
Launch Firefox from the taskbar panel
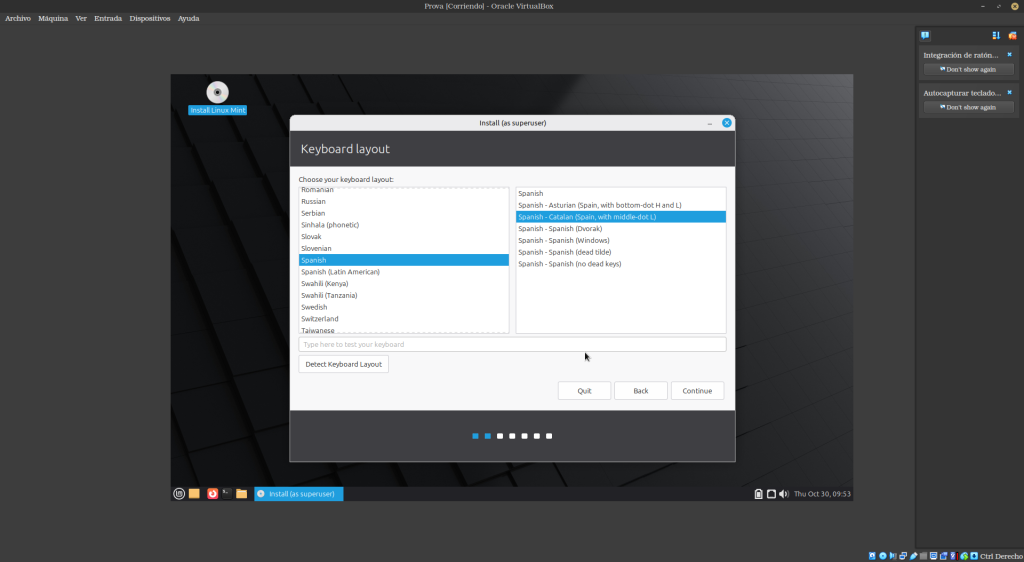point(212,493)
